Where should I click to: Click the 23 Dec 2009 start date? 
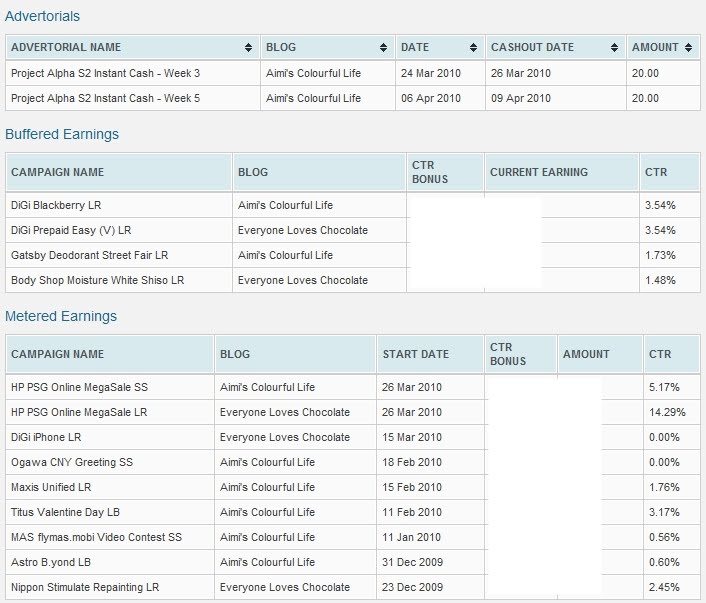point(412,587)
